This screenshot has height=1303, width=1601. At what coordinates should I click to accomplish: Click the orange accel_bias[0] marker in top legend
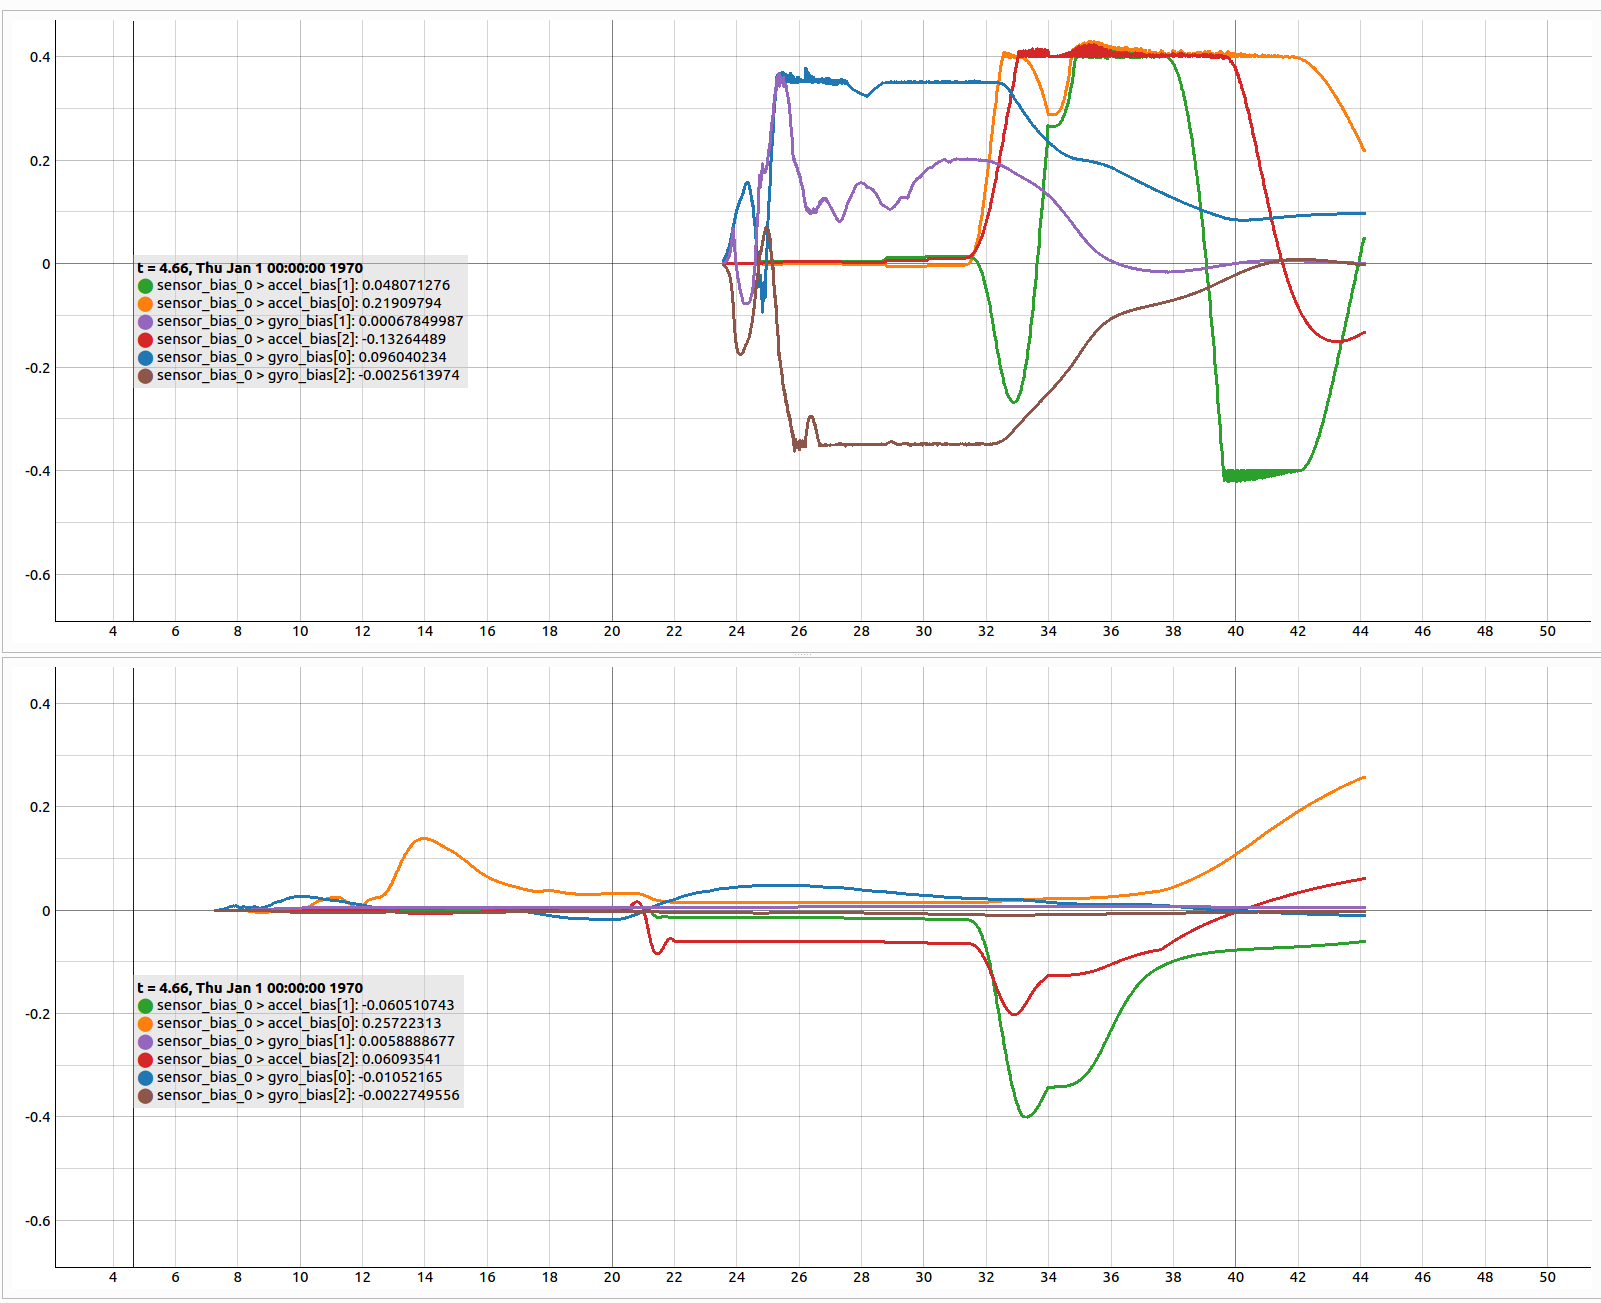146,303
